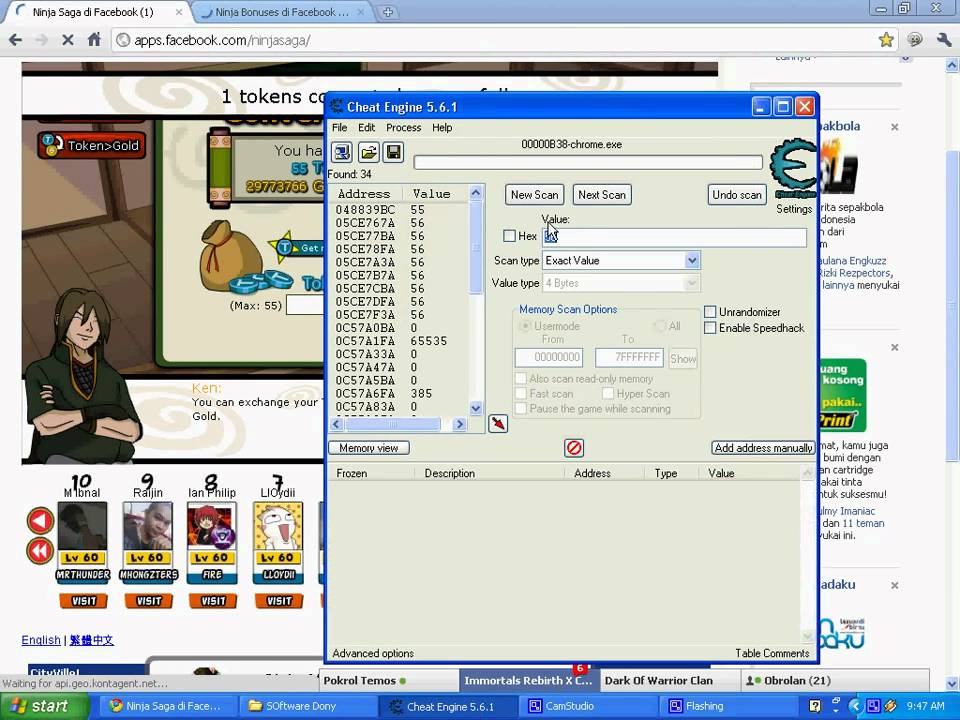Click the Windows start button
This screenshot has height=720, width=960.
pyautogui.click(x=43, y=706)
